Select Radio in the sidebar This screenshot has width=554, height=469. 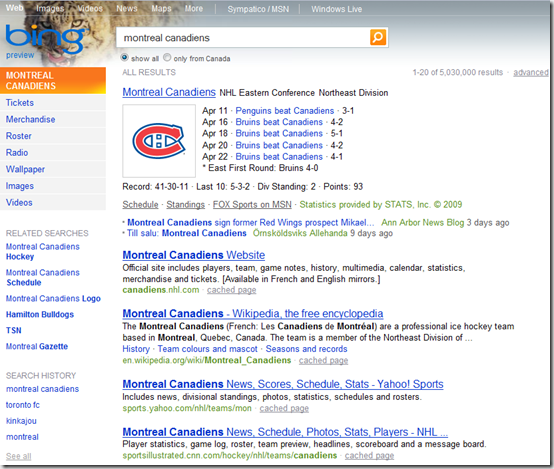coord(53,153)
